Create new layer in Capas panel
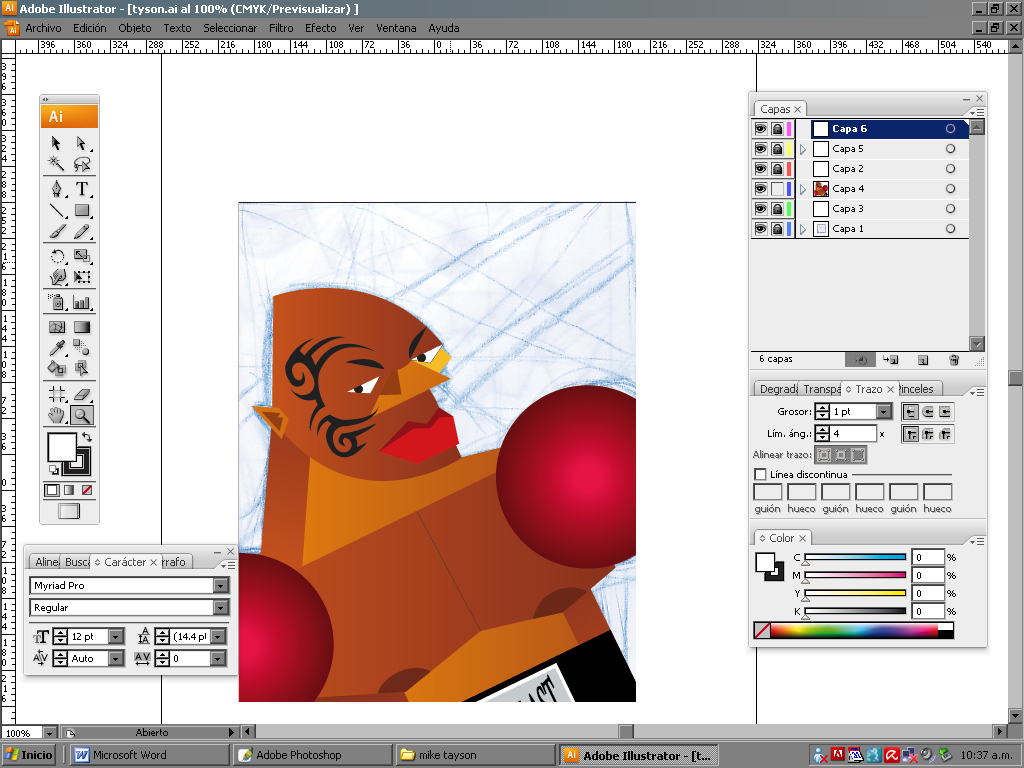 click(923, 360)
